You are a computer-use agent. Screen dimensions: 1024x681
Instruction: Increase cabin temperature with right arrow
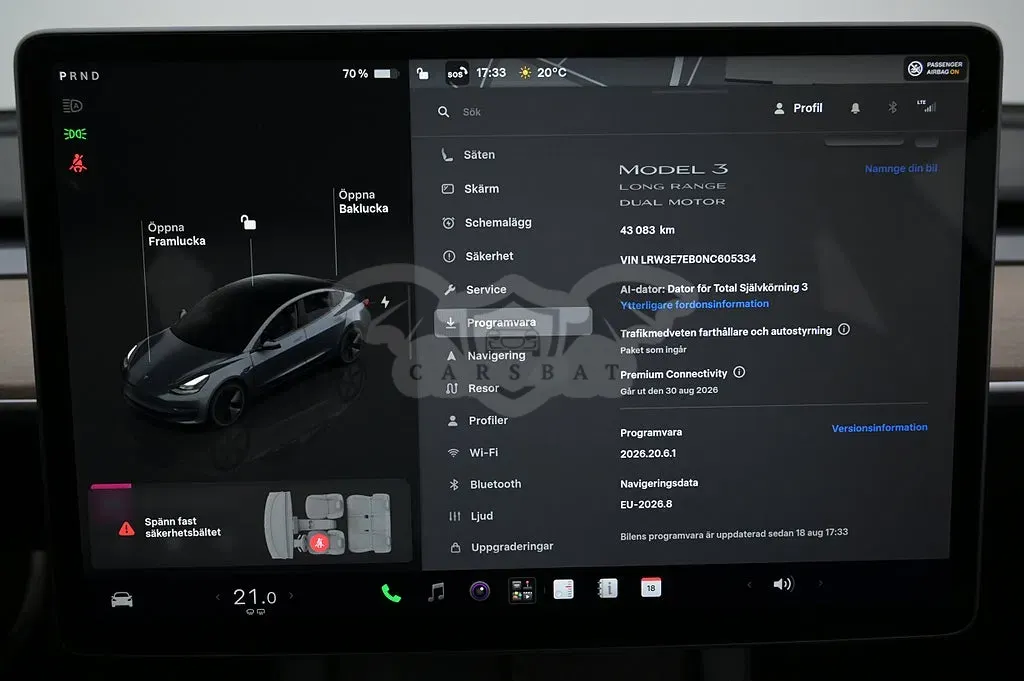tap(291, 595)
